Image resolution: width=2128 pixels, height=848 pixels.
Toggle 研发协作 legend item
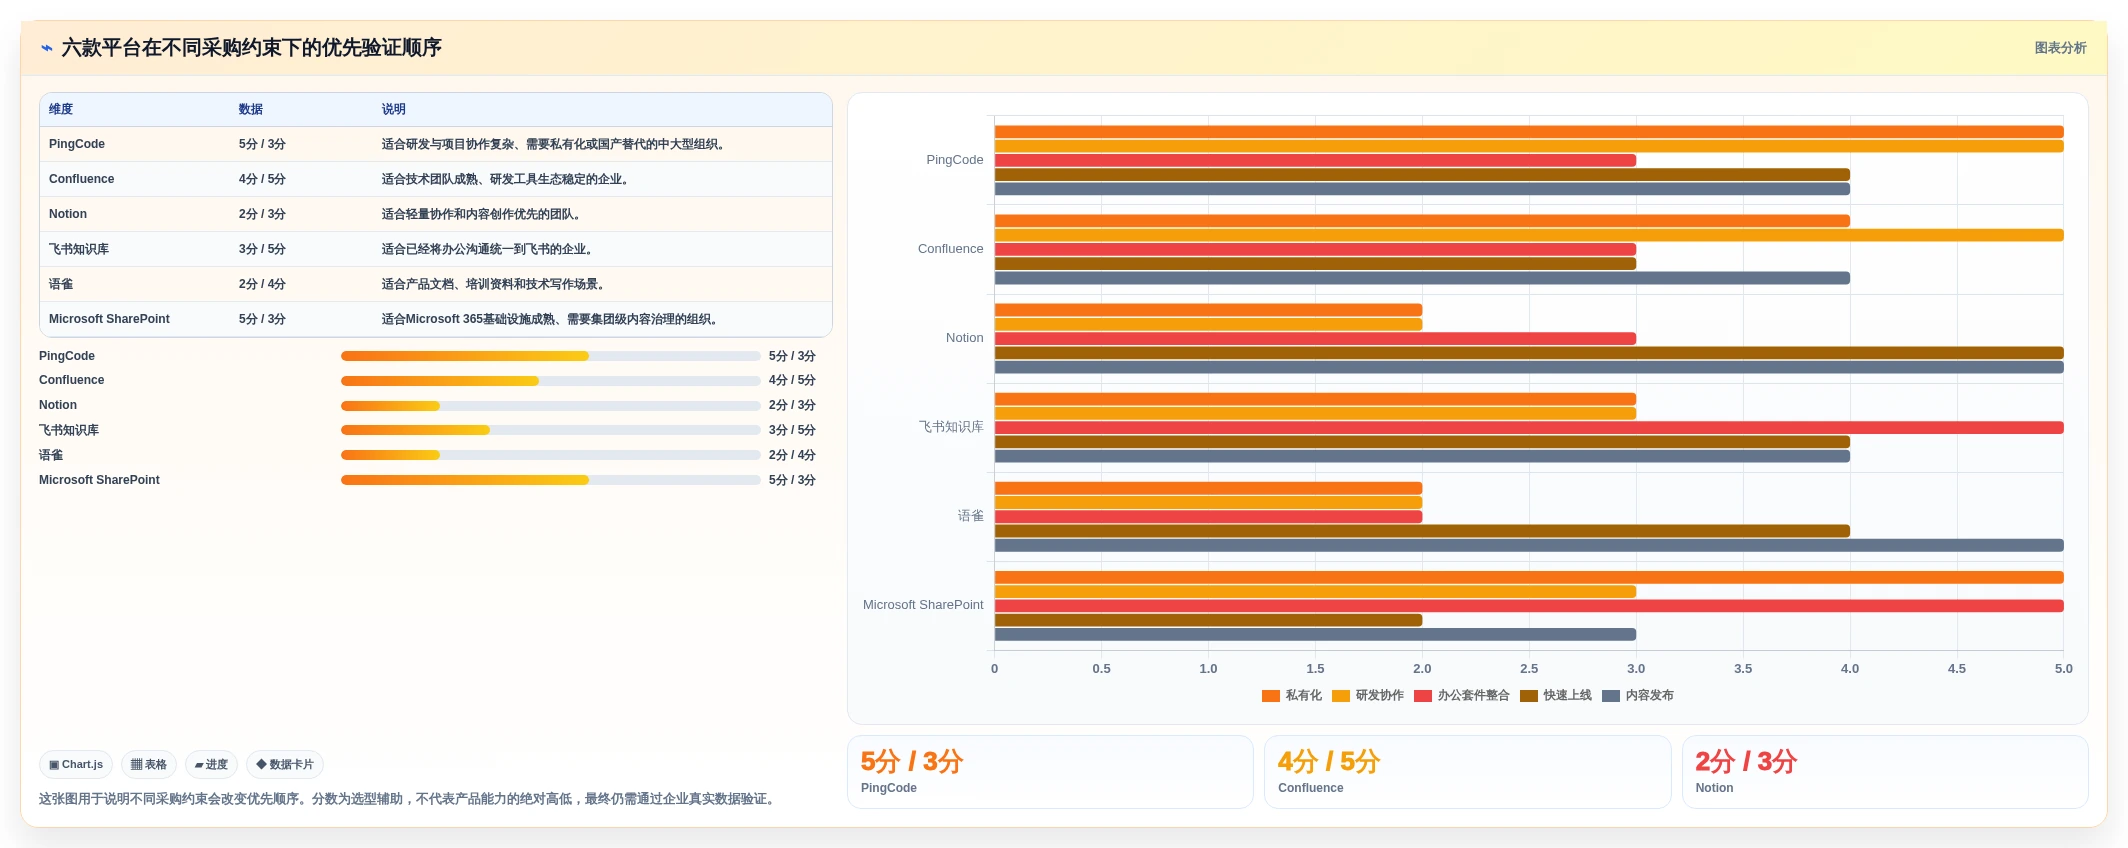[x=1368, y=696]
